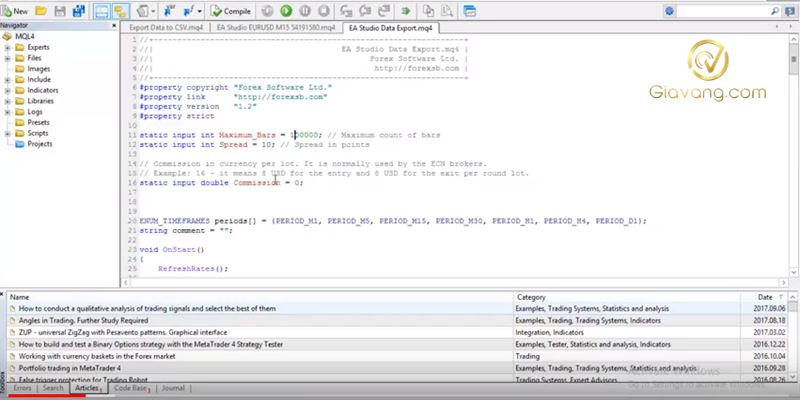
Task: Click the Step Into debugger icon
Action: (346, 11)
